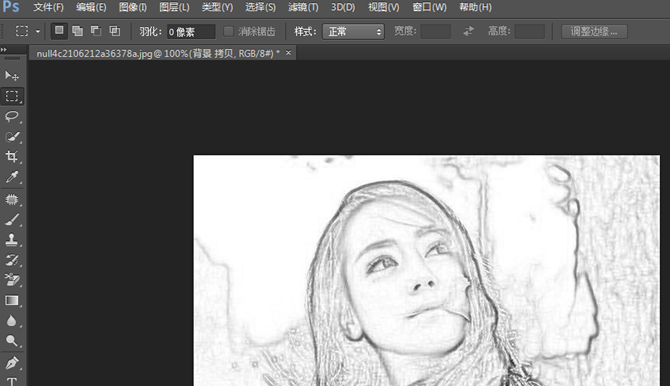The height and width of the screenshot is (386, 670).
Task: Select the Dodge tool
Action: tap(12, 341)
